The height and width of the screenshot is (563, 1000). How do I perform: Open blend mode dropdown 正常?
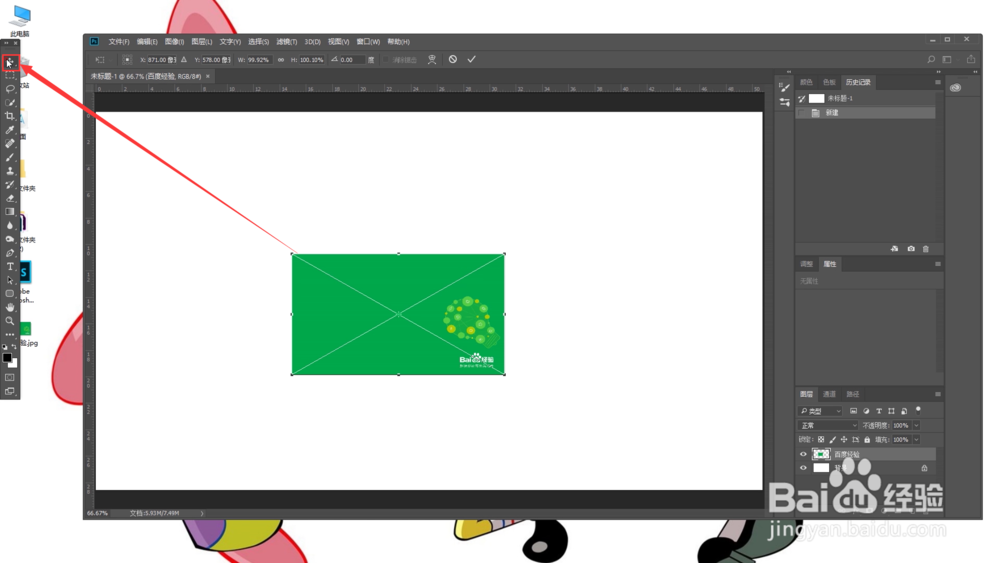828,425
